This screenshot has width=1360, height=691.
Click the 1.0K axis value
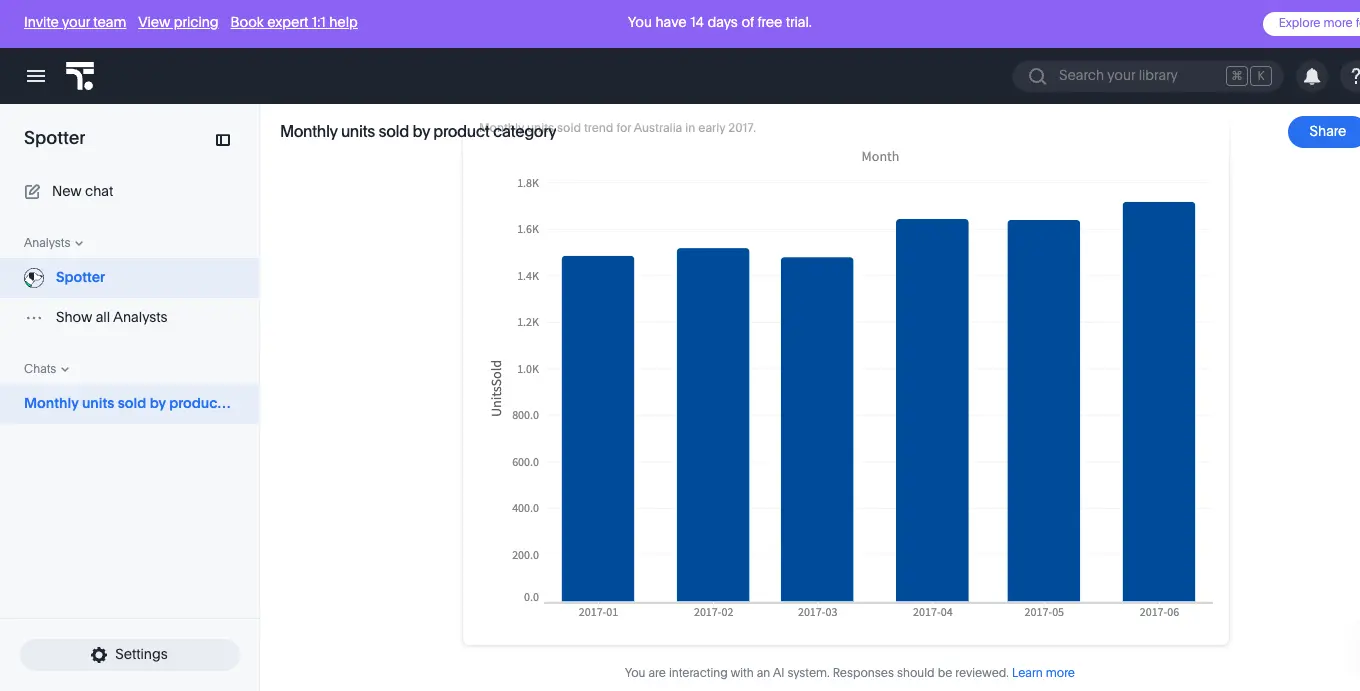[x=528, y=369]
